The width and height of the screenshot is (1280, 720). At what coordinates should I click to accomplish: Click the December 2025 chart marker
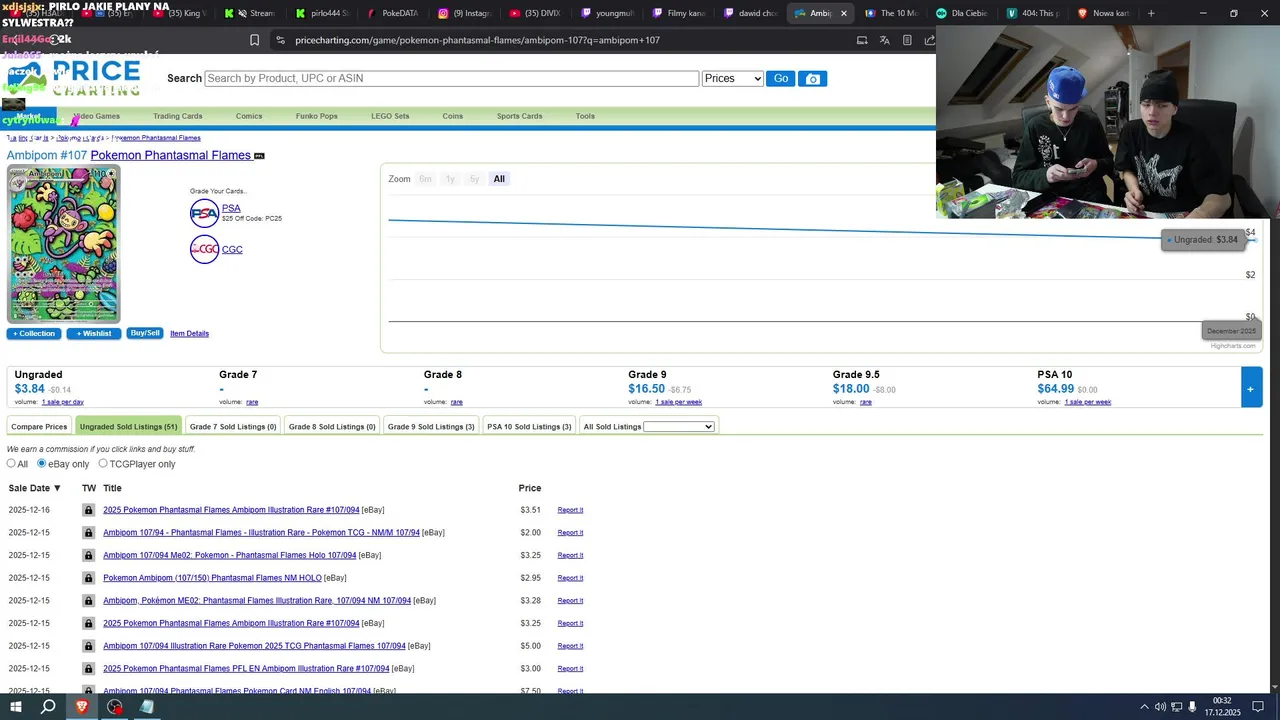pyautogui.click(x=1231, y=331)
